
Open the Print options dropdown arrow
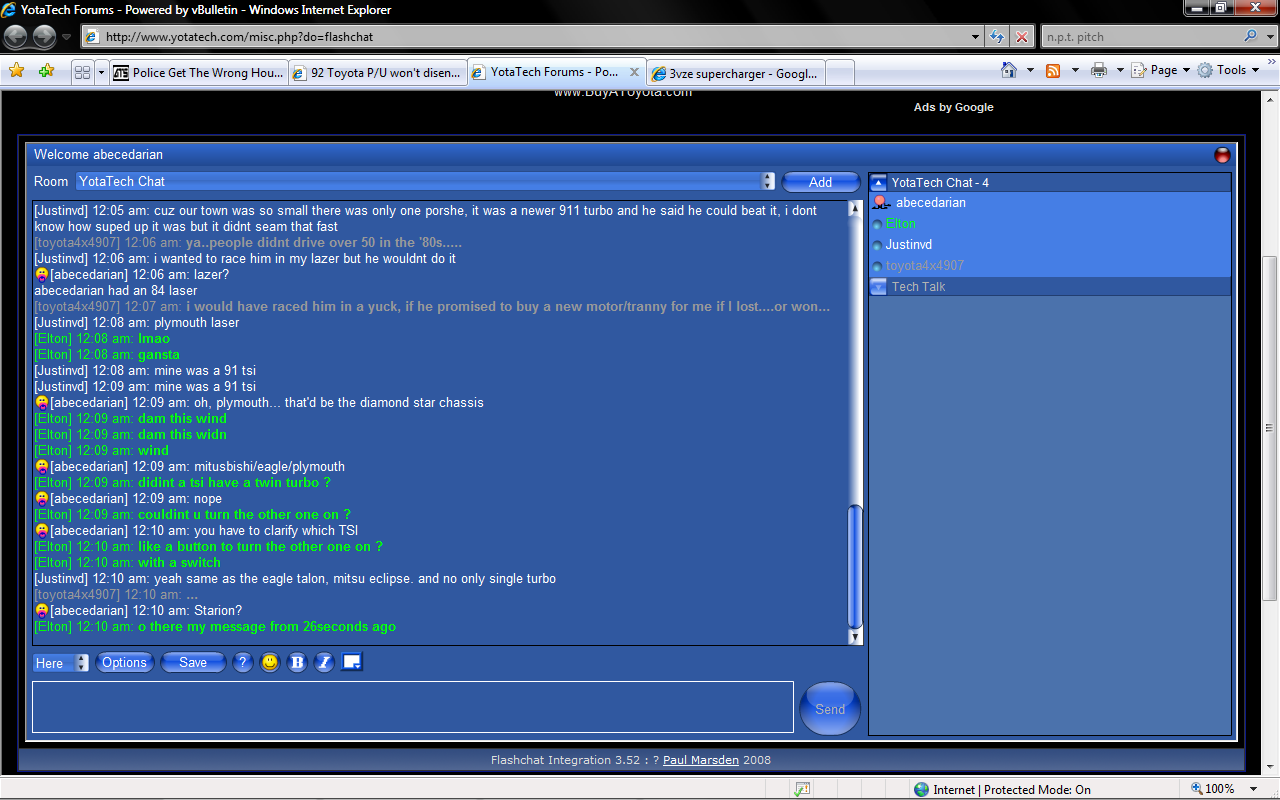(1120, 70)
